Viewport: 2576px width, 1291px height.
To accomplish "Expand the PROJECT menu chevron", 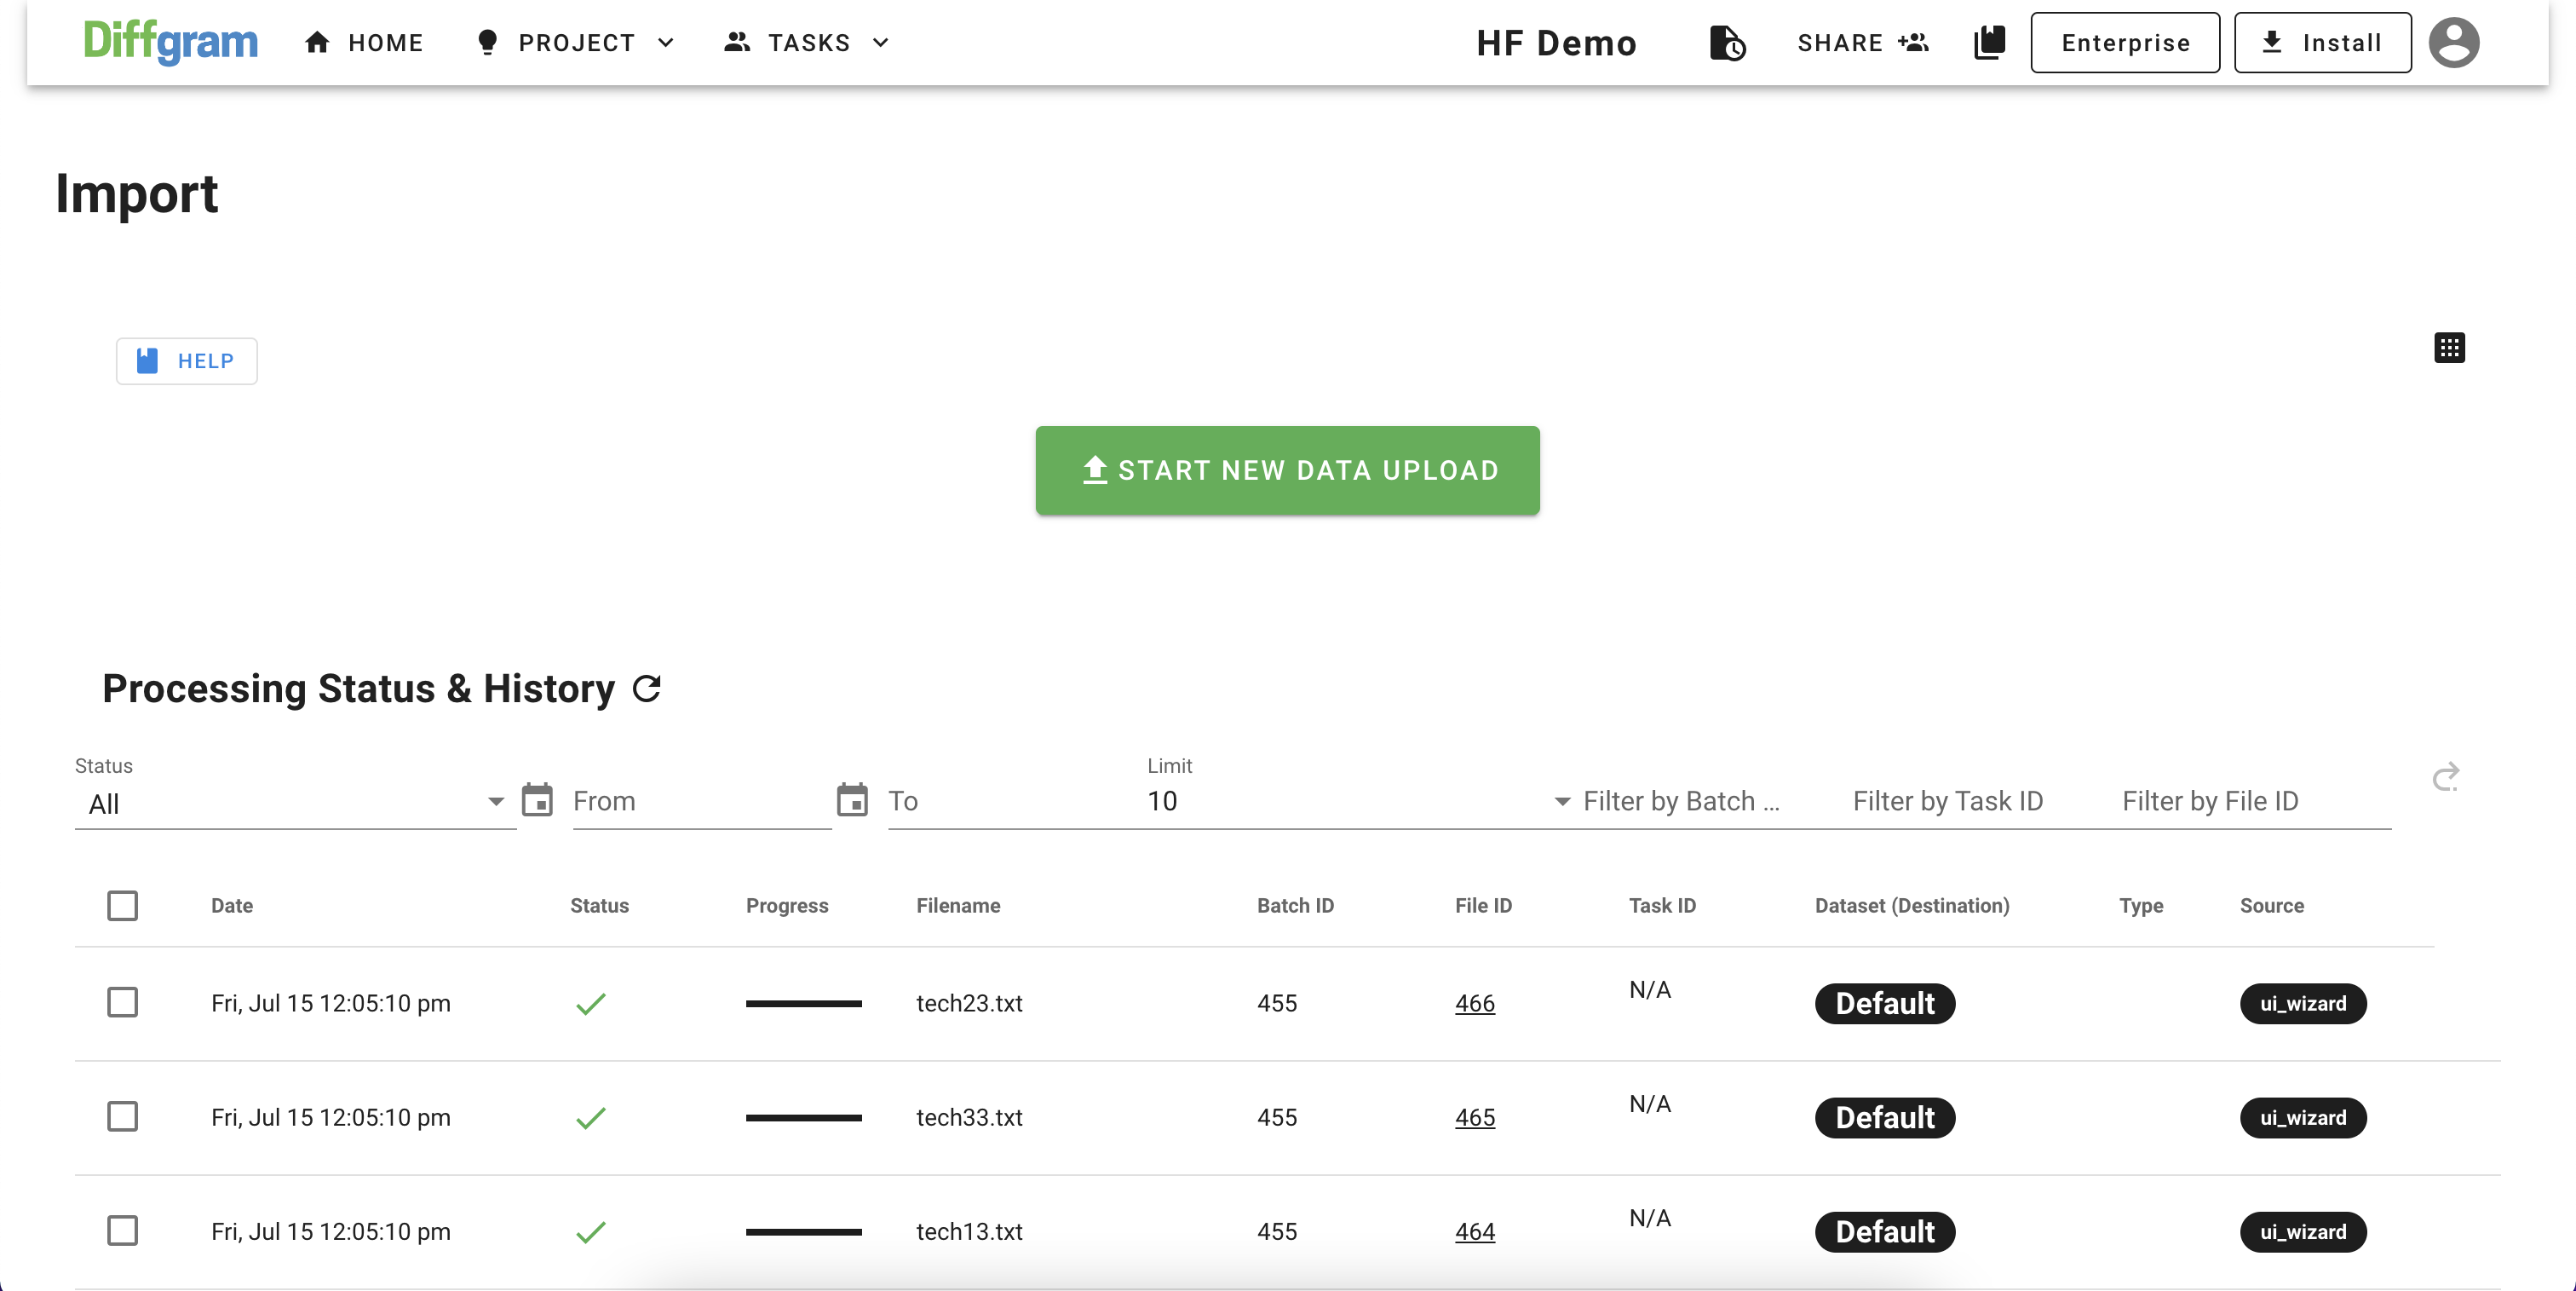I will pyautogui.click(x=665, y=43).
